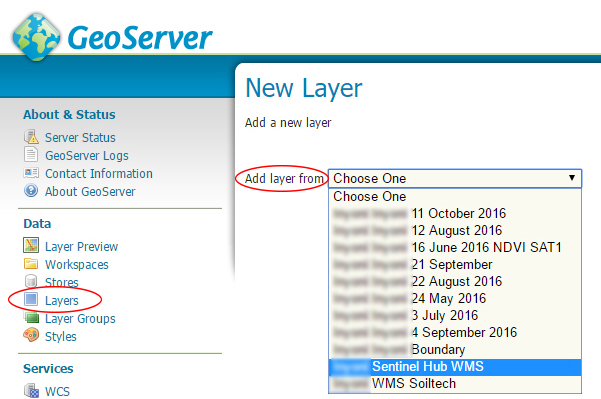Open the Layers link in the sidebar
Image resolution: width=601 pixels, height=399 pixels.
(62, 300)
